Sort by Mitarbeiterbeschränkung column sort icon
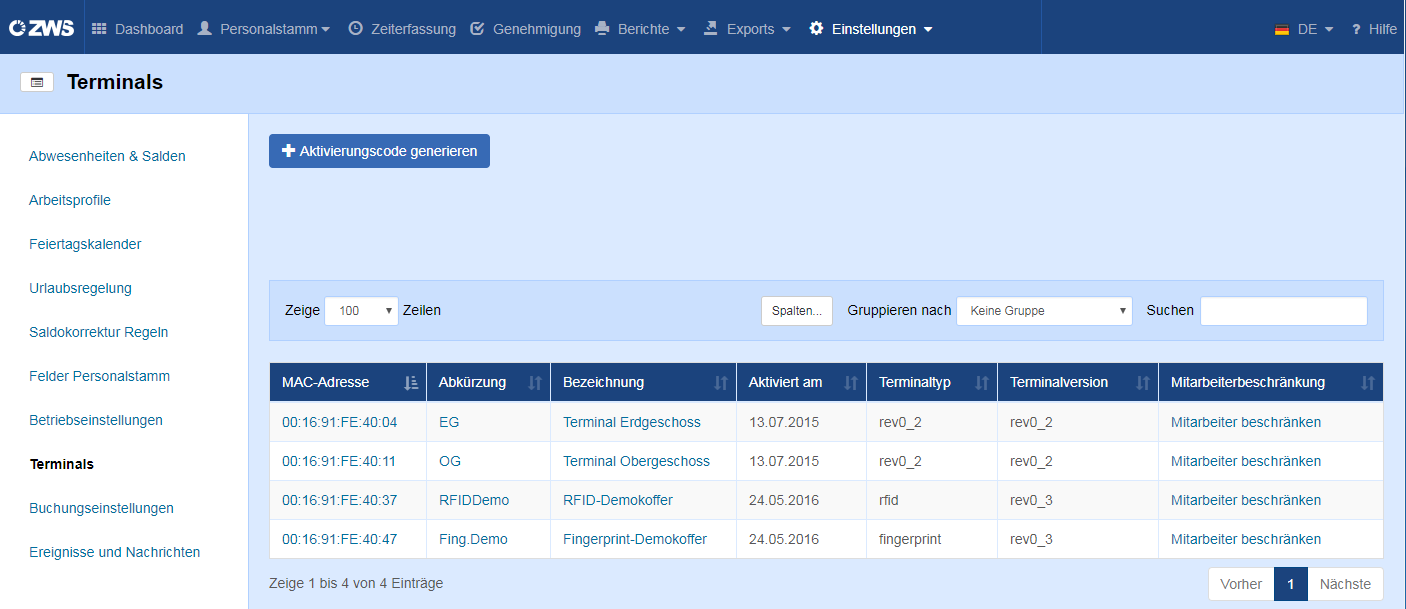 (x=1368, y=382)
